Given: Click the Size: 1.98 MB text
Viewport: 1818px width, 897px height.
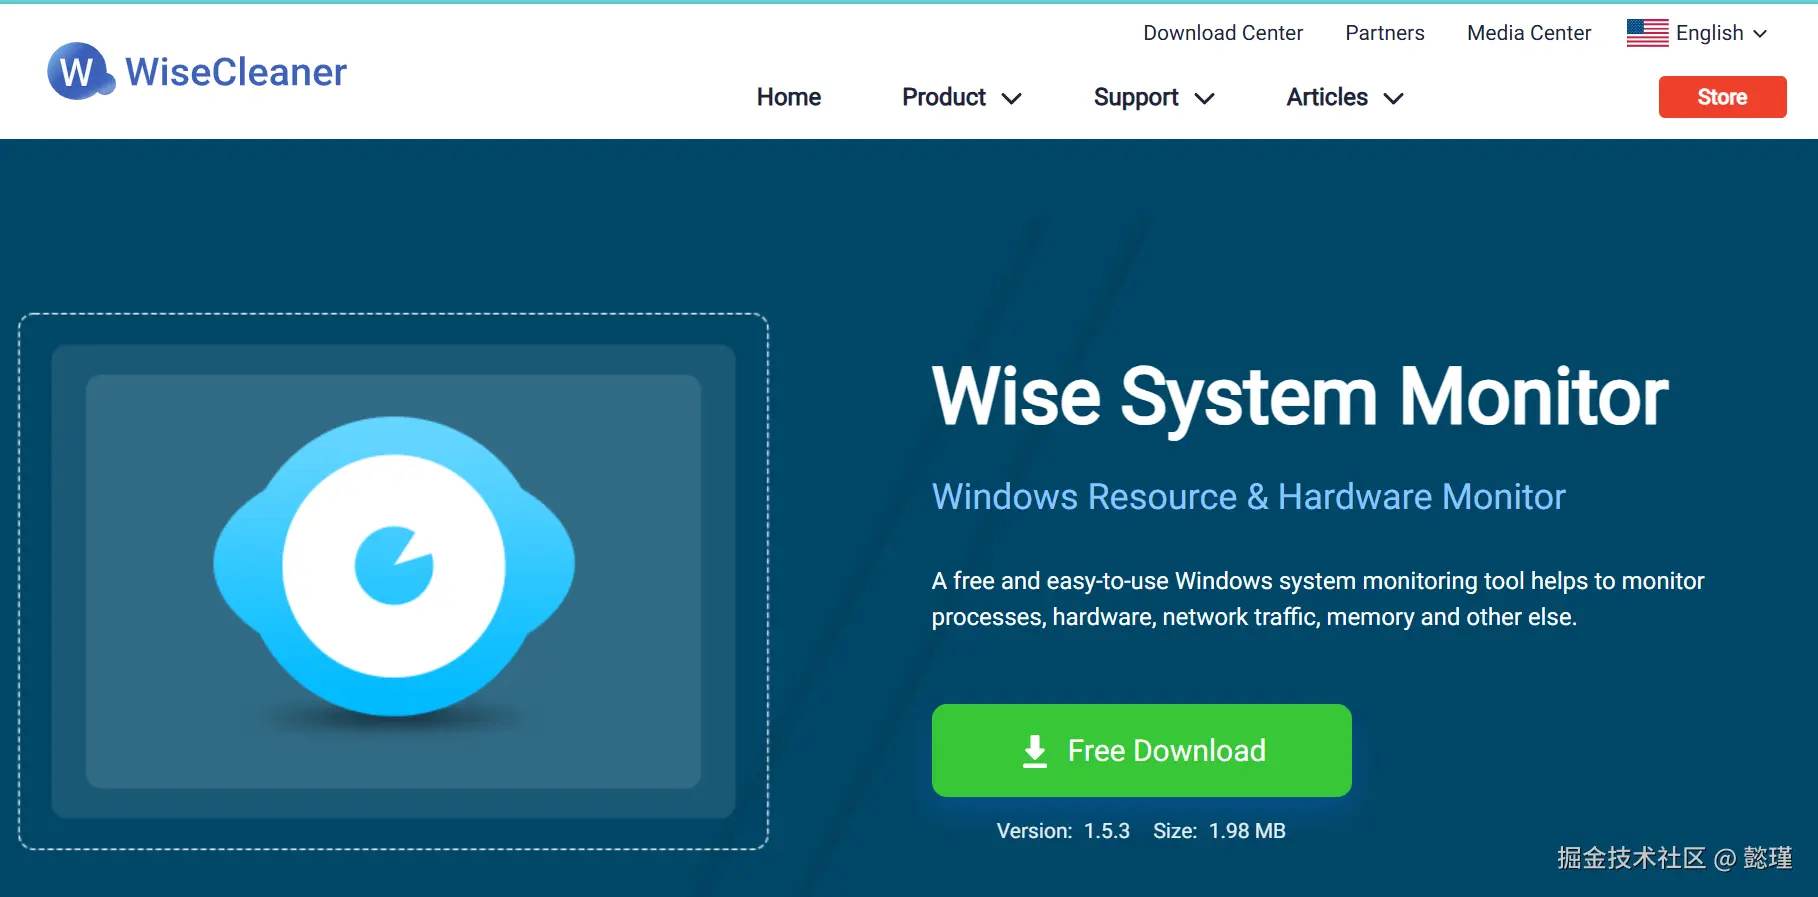Looking at the screenshot, I should (x=1219, y=831).
